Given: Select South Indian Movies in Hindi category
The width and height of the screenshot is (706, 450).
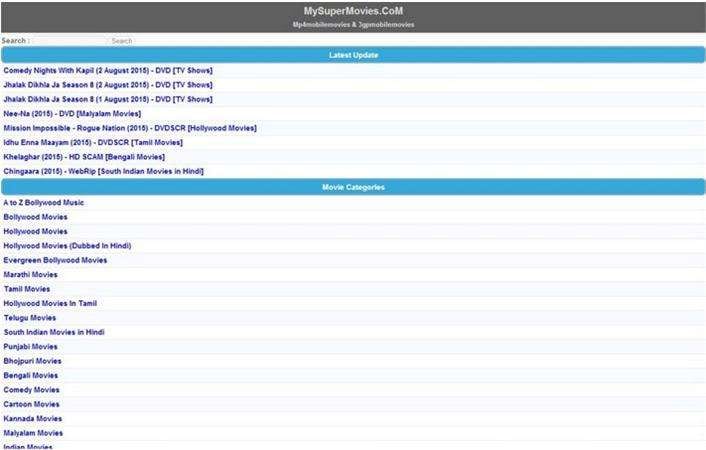Looking at the screenshot, I should [x=54, y=332].
